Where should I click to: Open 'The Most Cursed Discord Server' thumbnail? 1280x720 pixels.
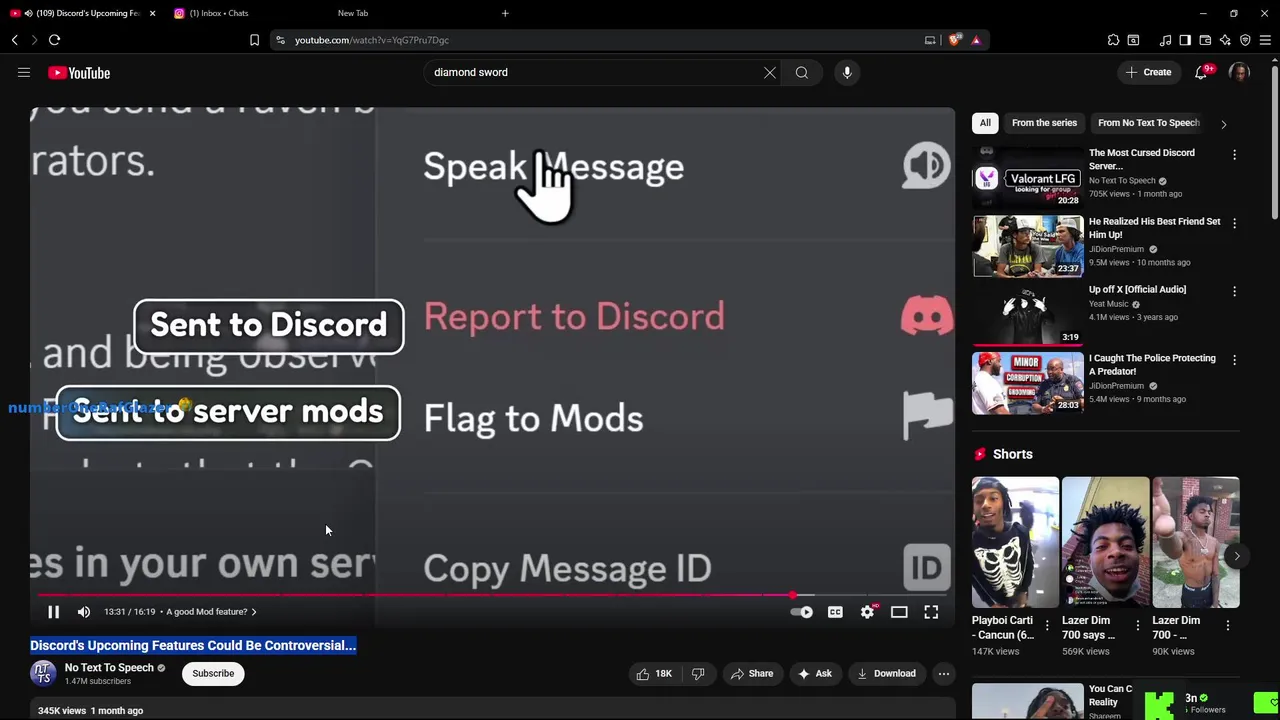pyautogui.click(x=1027, y=176)
